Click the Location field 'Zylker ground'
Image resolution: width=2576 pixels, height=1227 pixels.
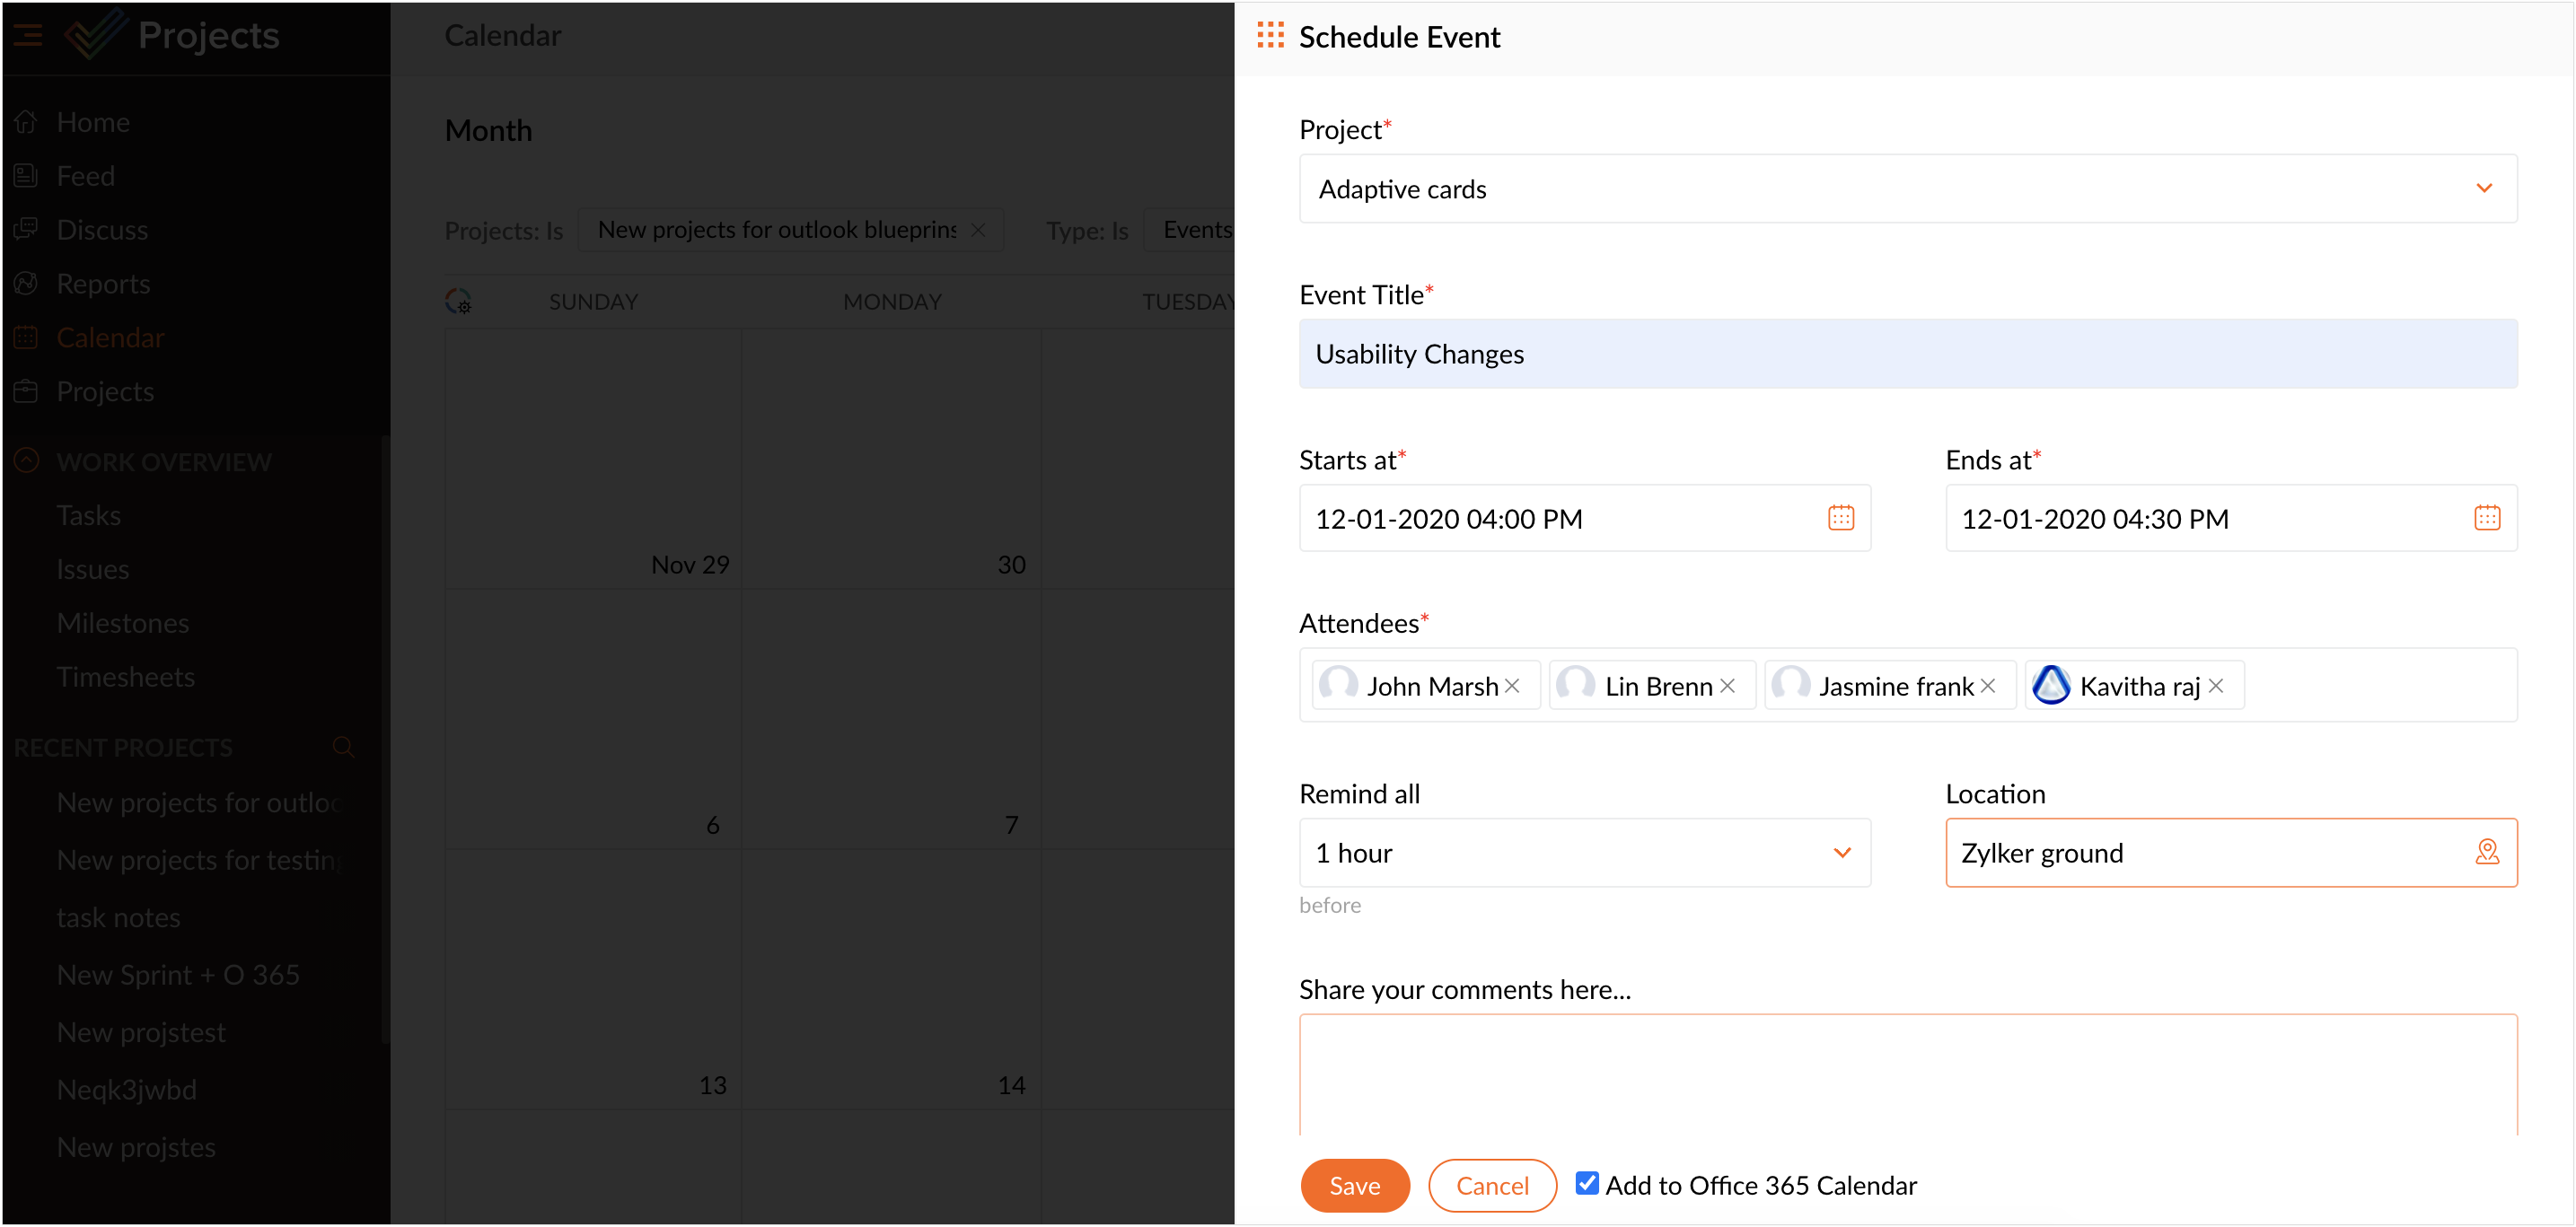[2230, 853]
